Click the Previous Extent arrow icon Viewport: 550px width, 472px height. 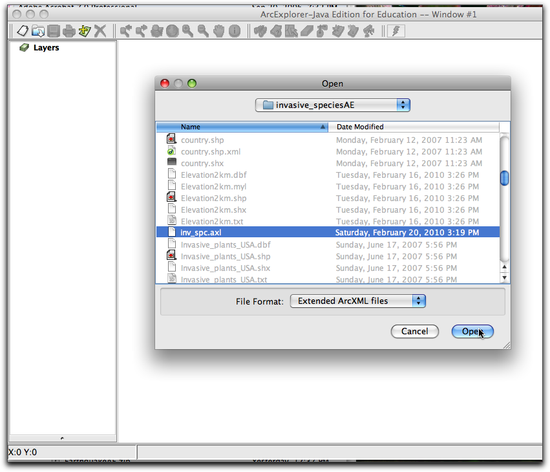126,31
